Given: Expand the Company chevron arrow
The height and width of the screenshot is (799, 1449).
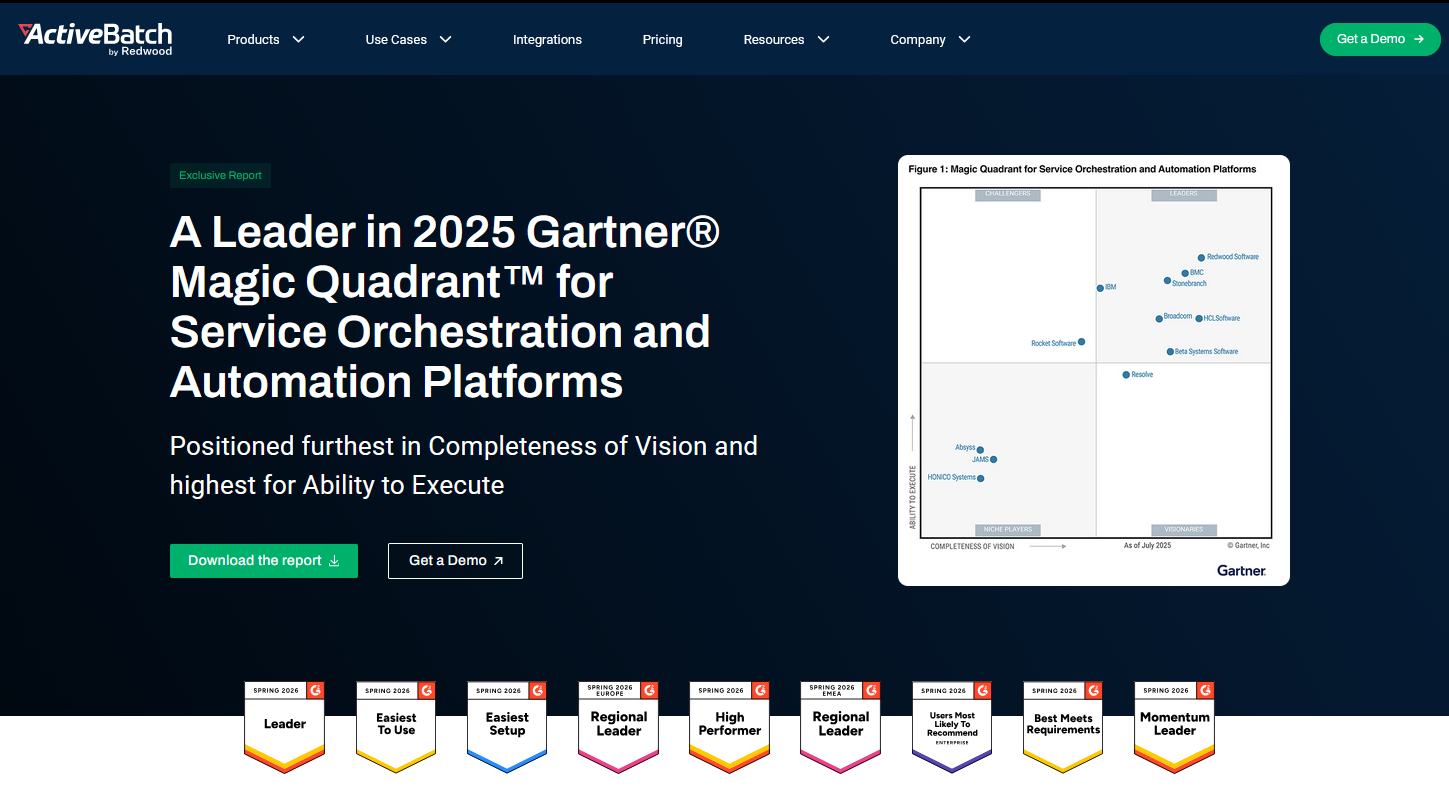Looking at the screenshot, I should [965, 40].
